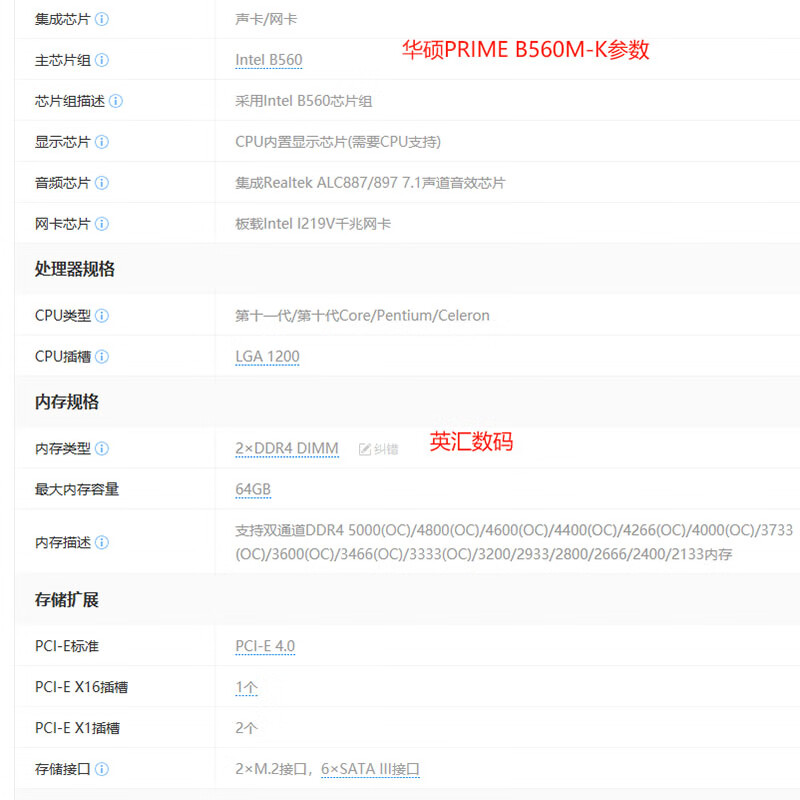Click the 内存描述 label
This screenshot has height=800, width=800.
(63, 542)
